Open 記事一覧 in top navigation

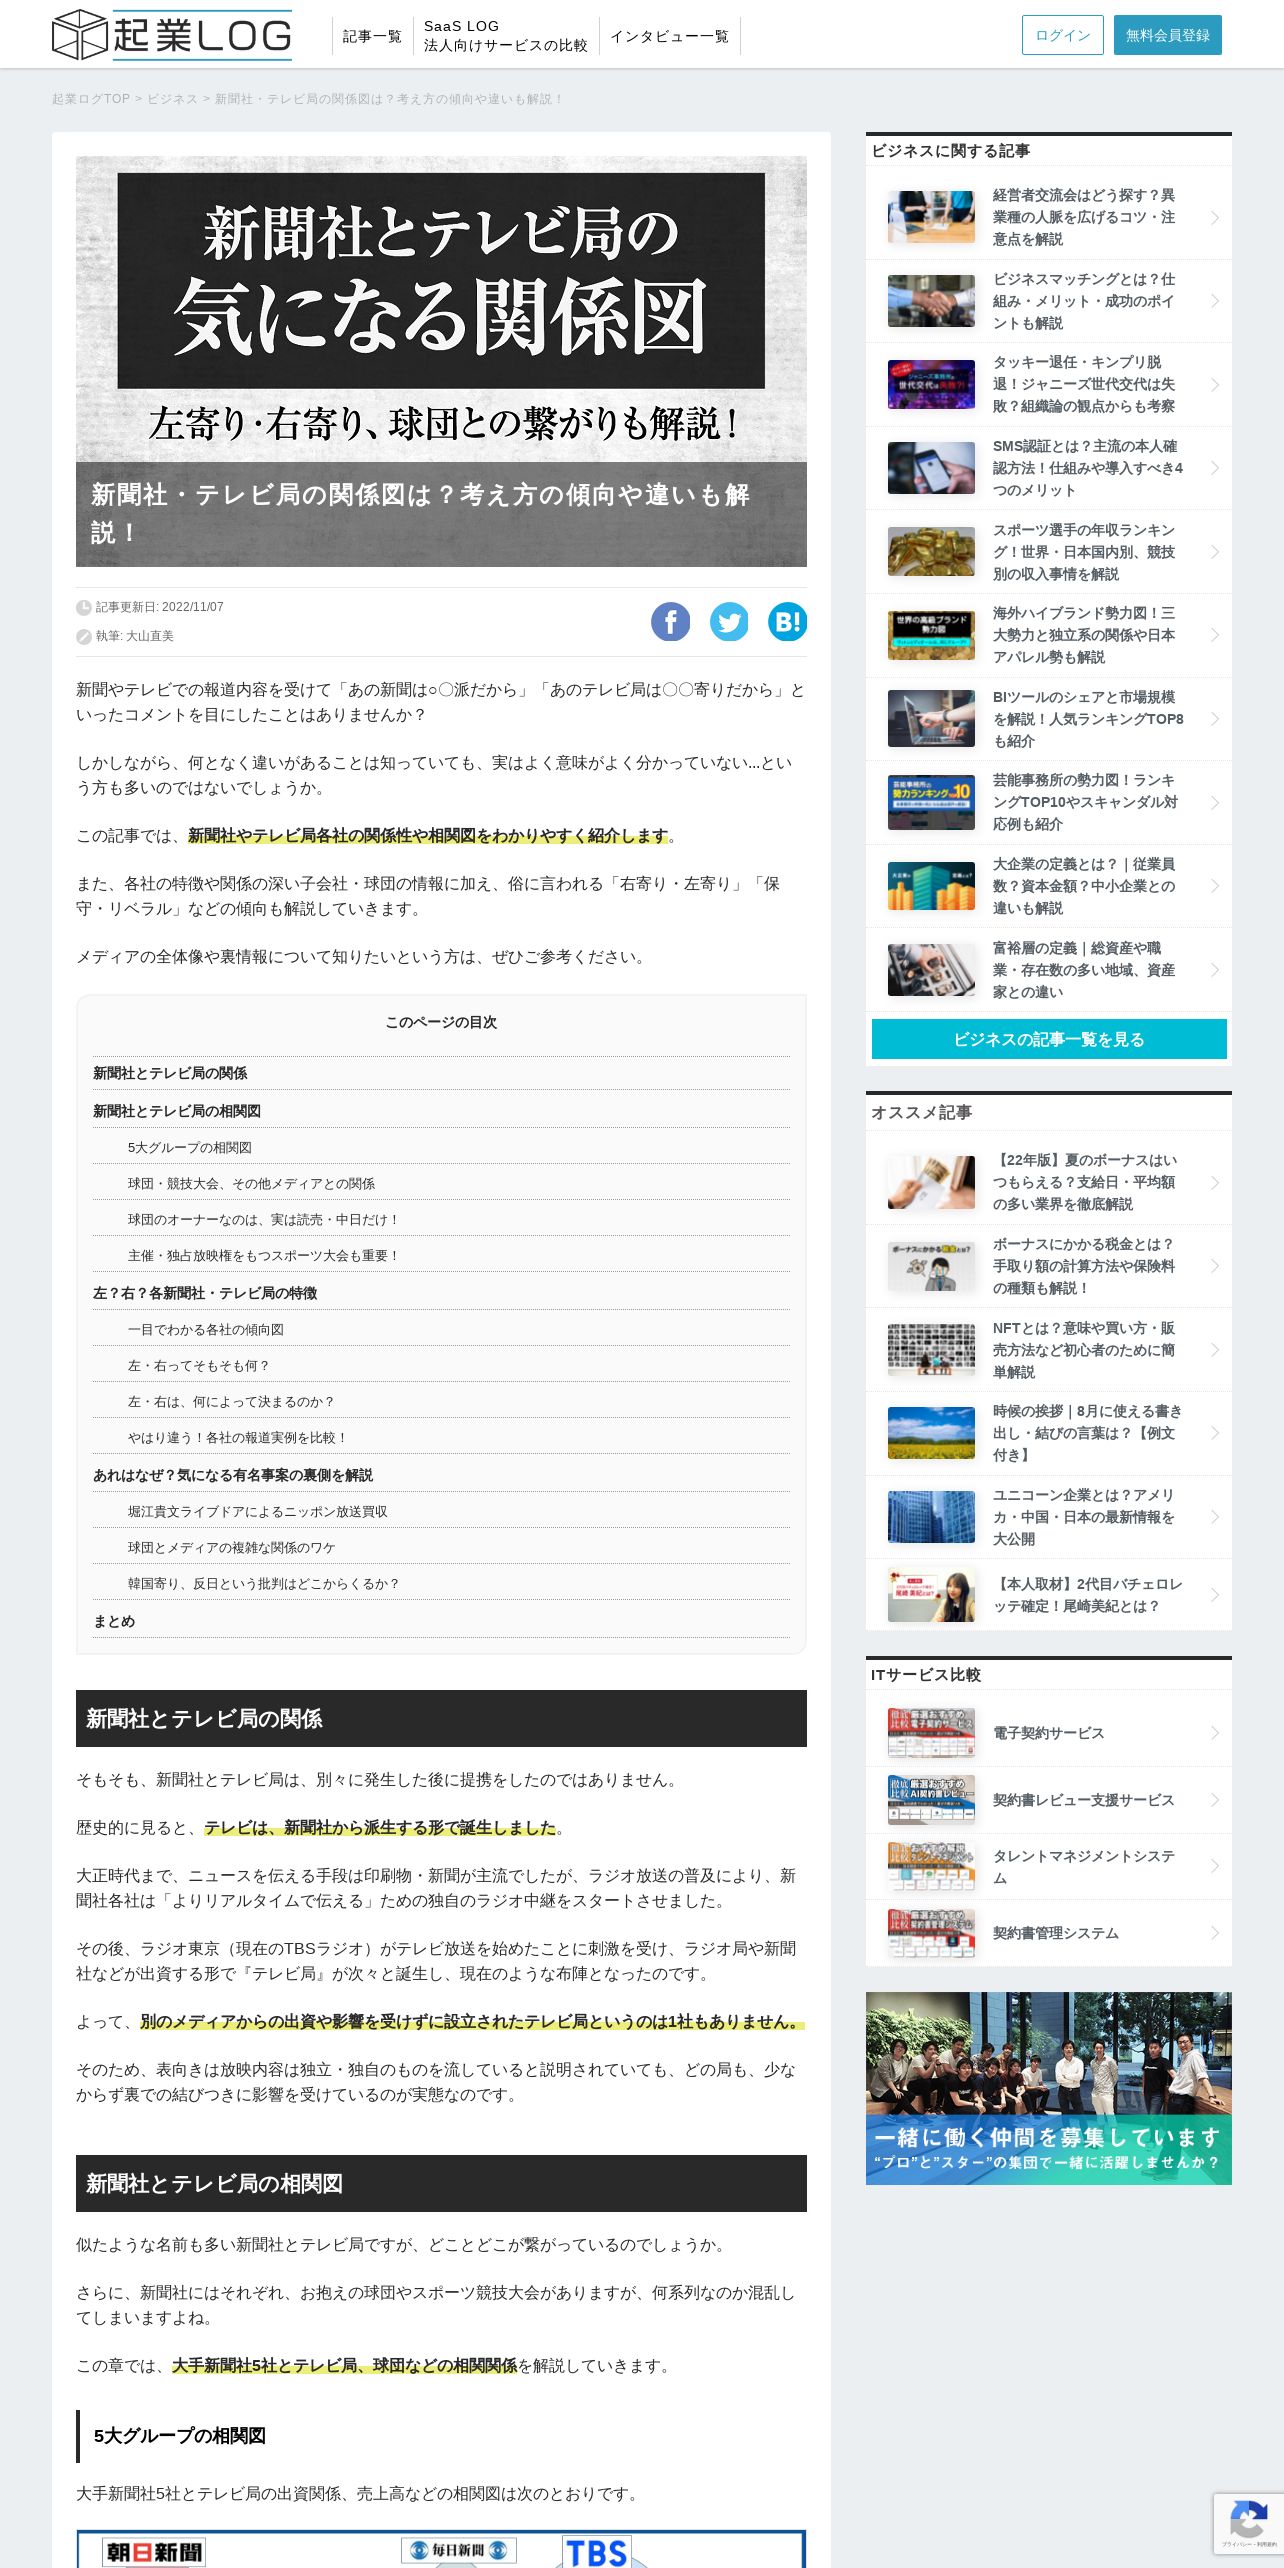coord(372,36)
